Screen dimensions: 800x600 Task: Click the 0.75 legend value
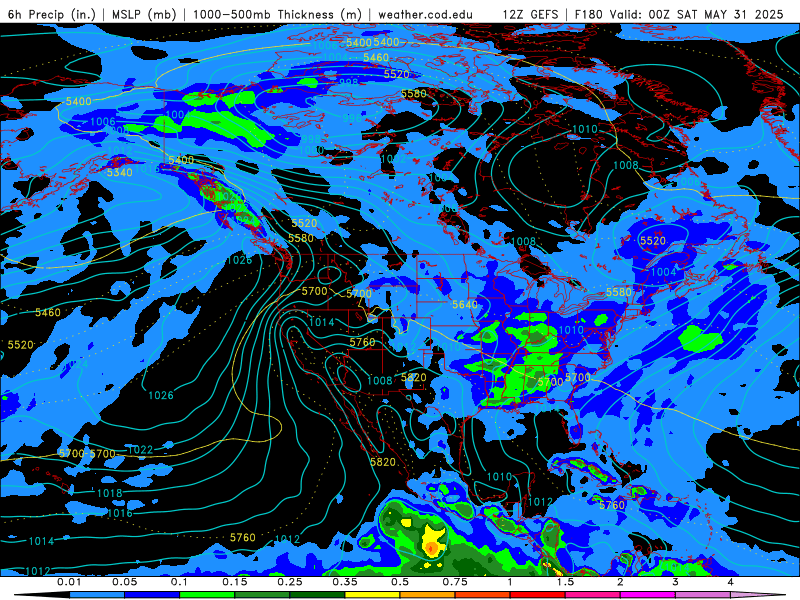455,582
